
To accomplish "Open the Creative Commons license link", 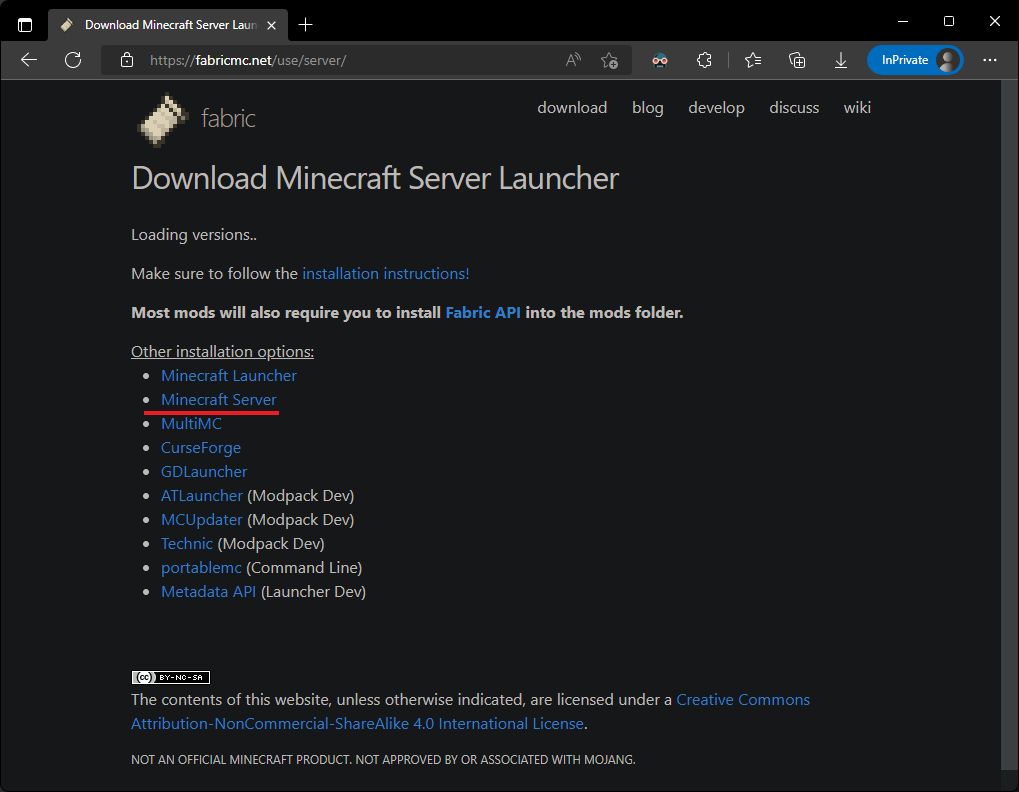I will 471,711.
